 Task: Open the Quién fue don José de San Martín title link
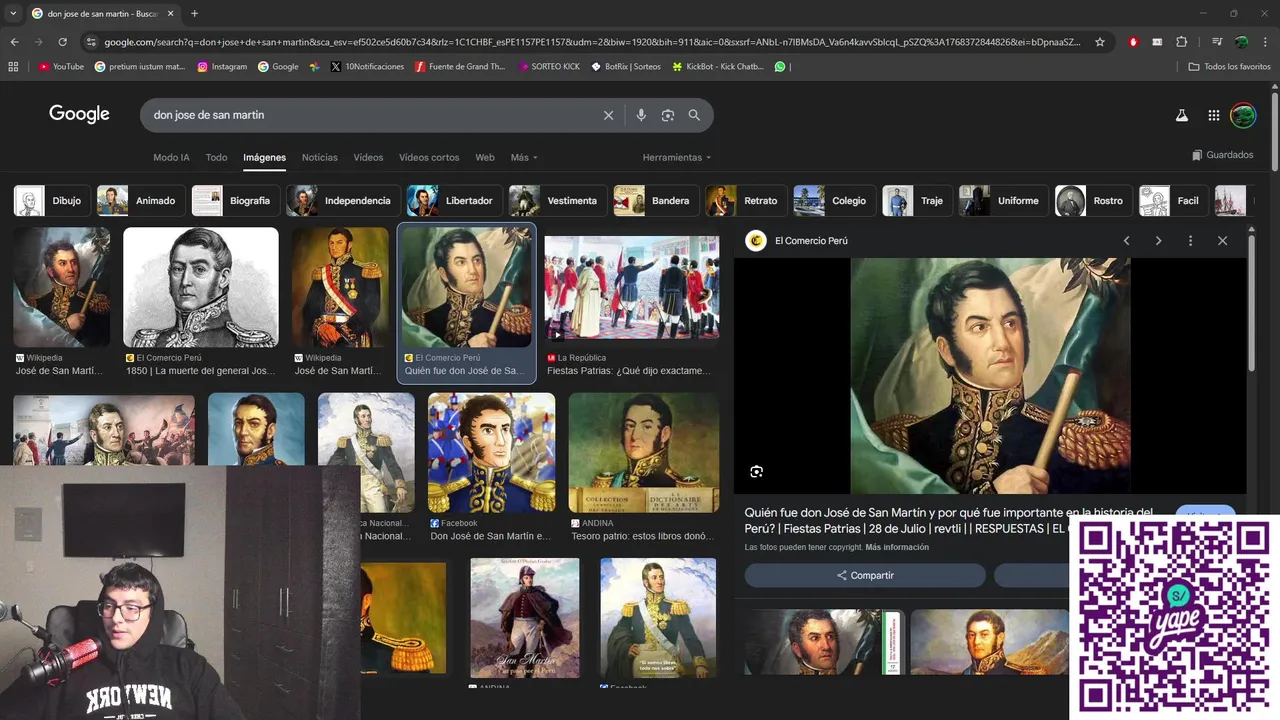coord(948,520)
